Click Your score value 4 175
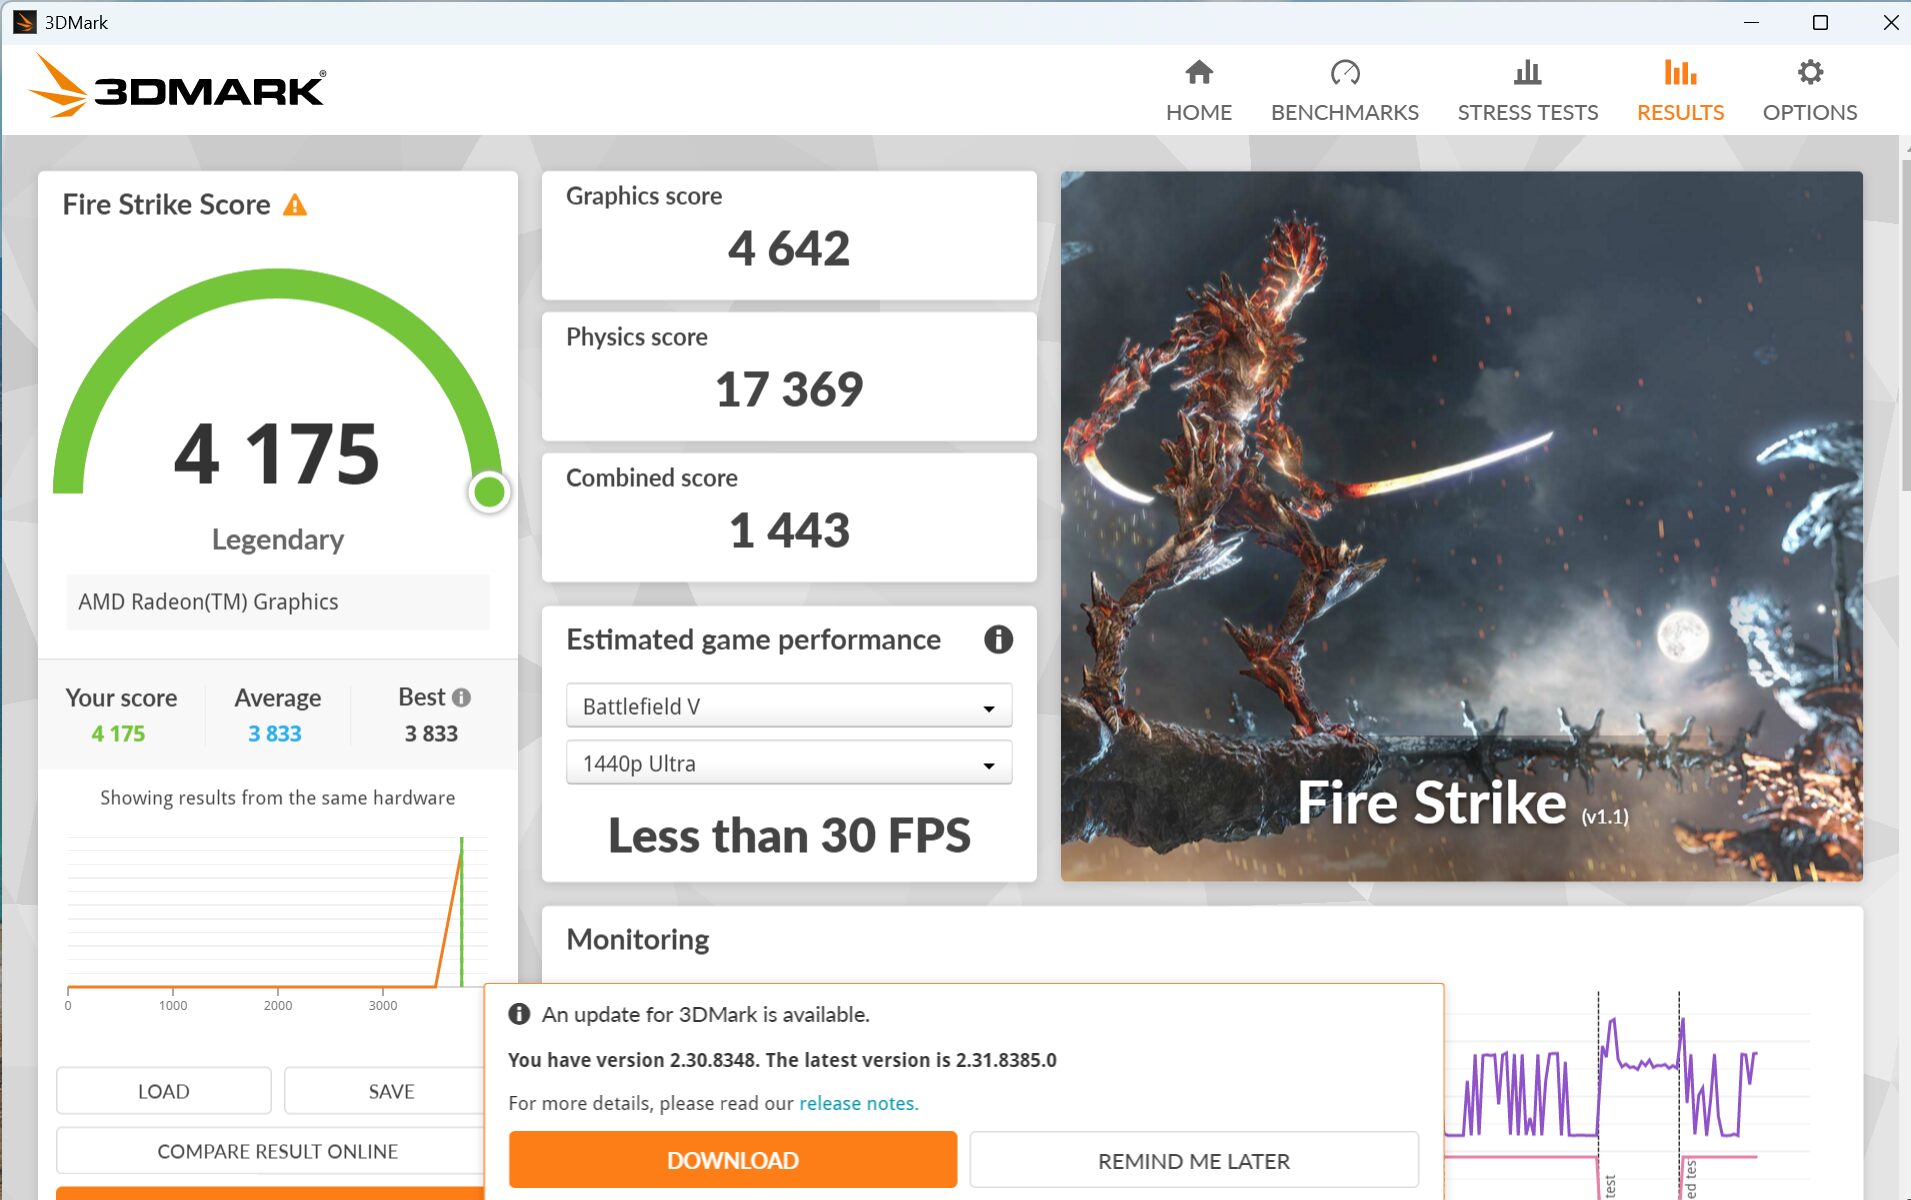 [118, 734]
